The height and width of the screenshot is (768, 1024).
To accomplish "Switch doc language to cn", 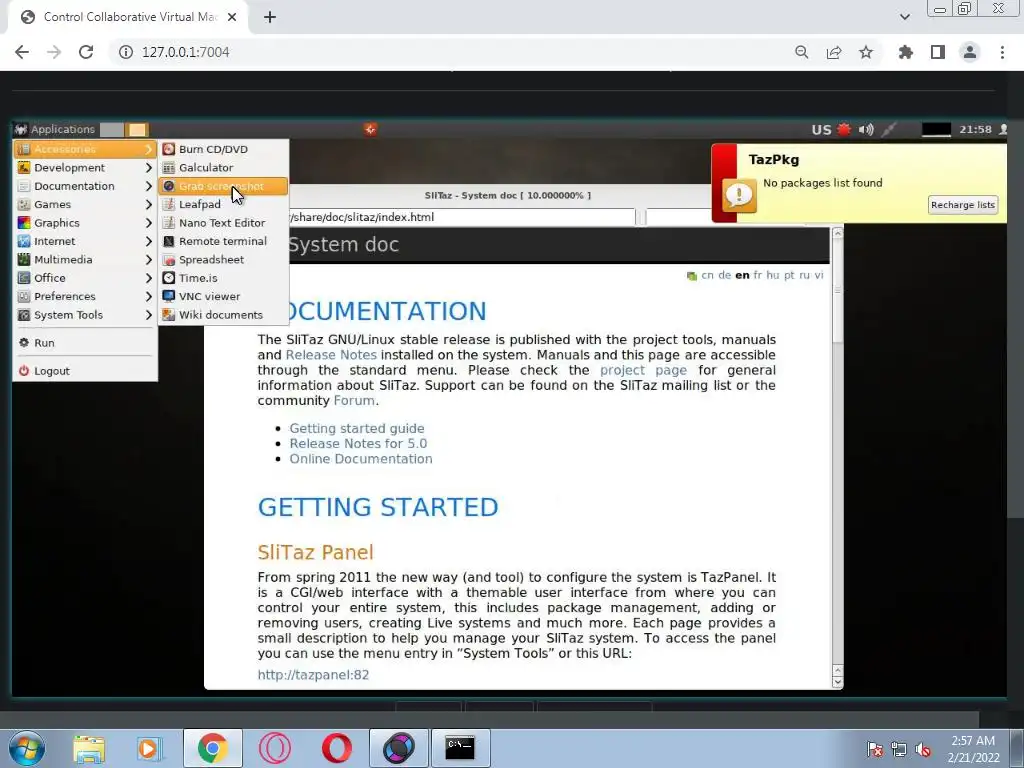I will pyautogui.click(x=707, y=276).
